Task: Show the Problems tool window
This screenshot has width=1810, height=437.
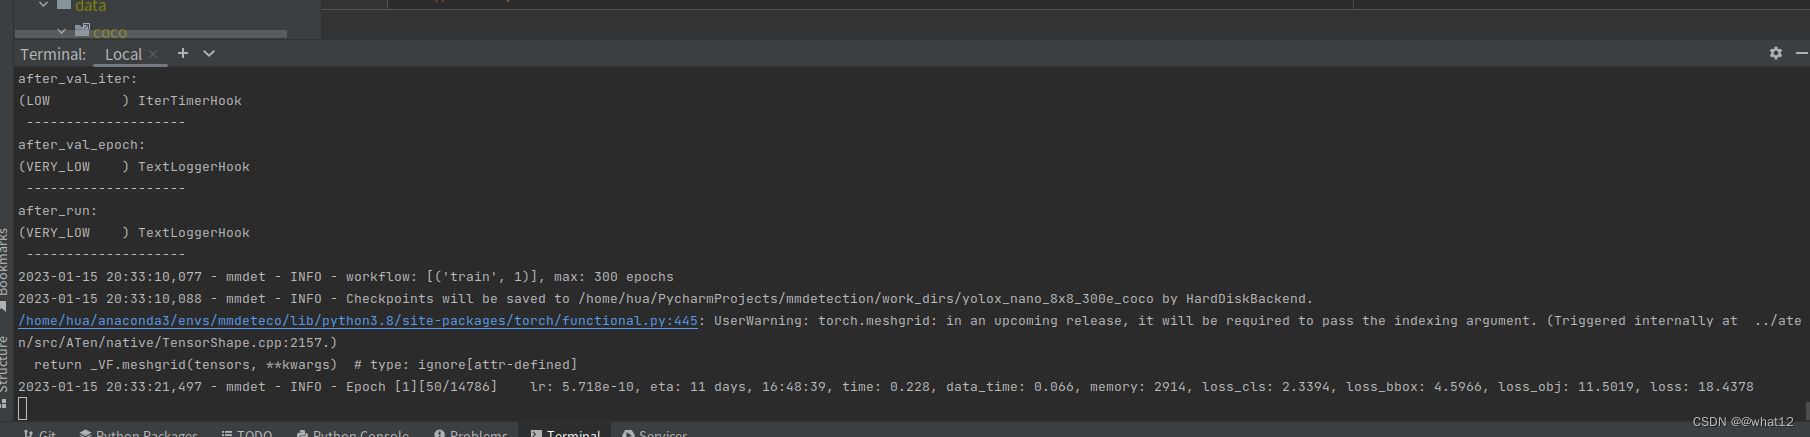Action: [470, 433]
